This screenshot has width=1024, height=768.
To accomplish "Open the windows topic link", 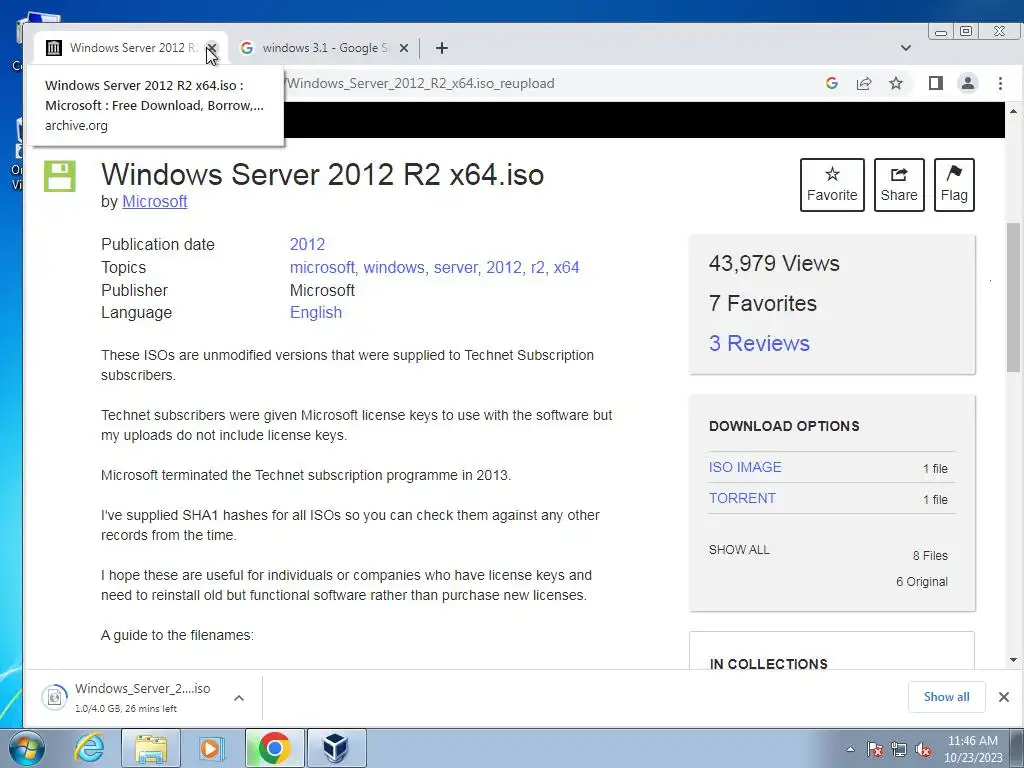I will (394, 268).
